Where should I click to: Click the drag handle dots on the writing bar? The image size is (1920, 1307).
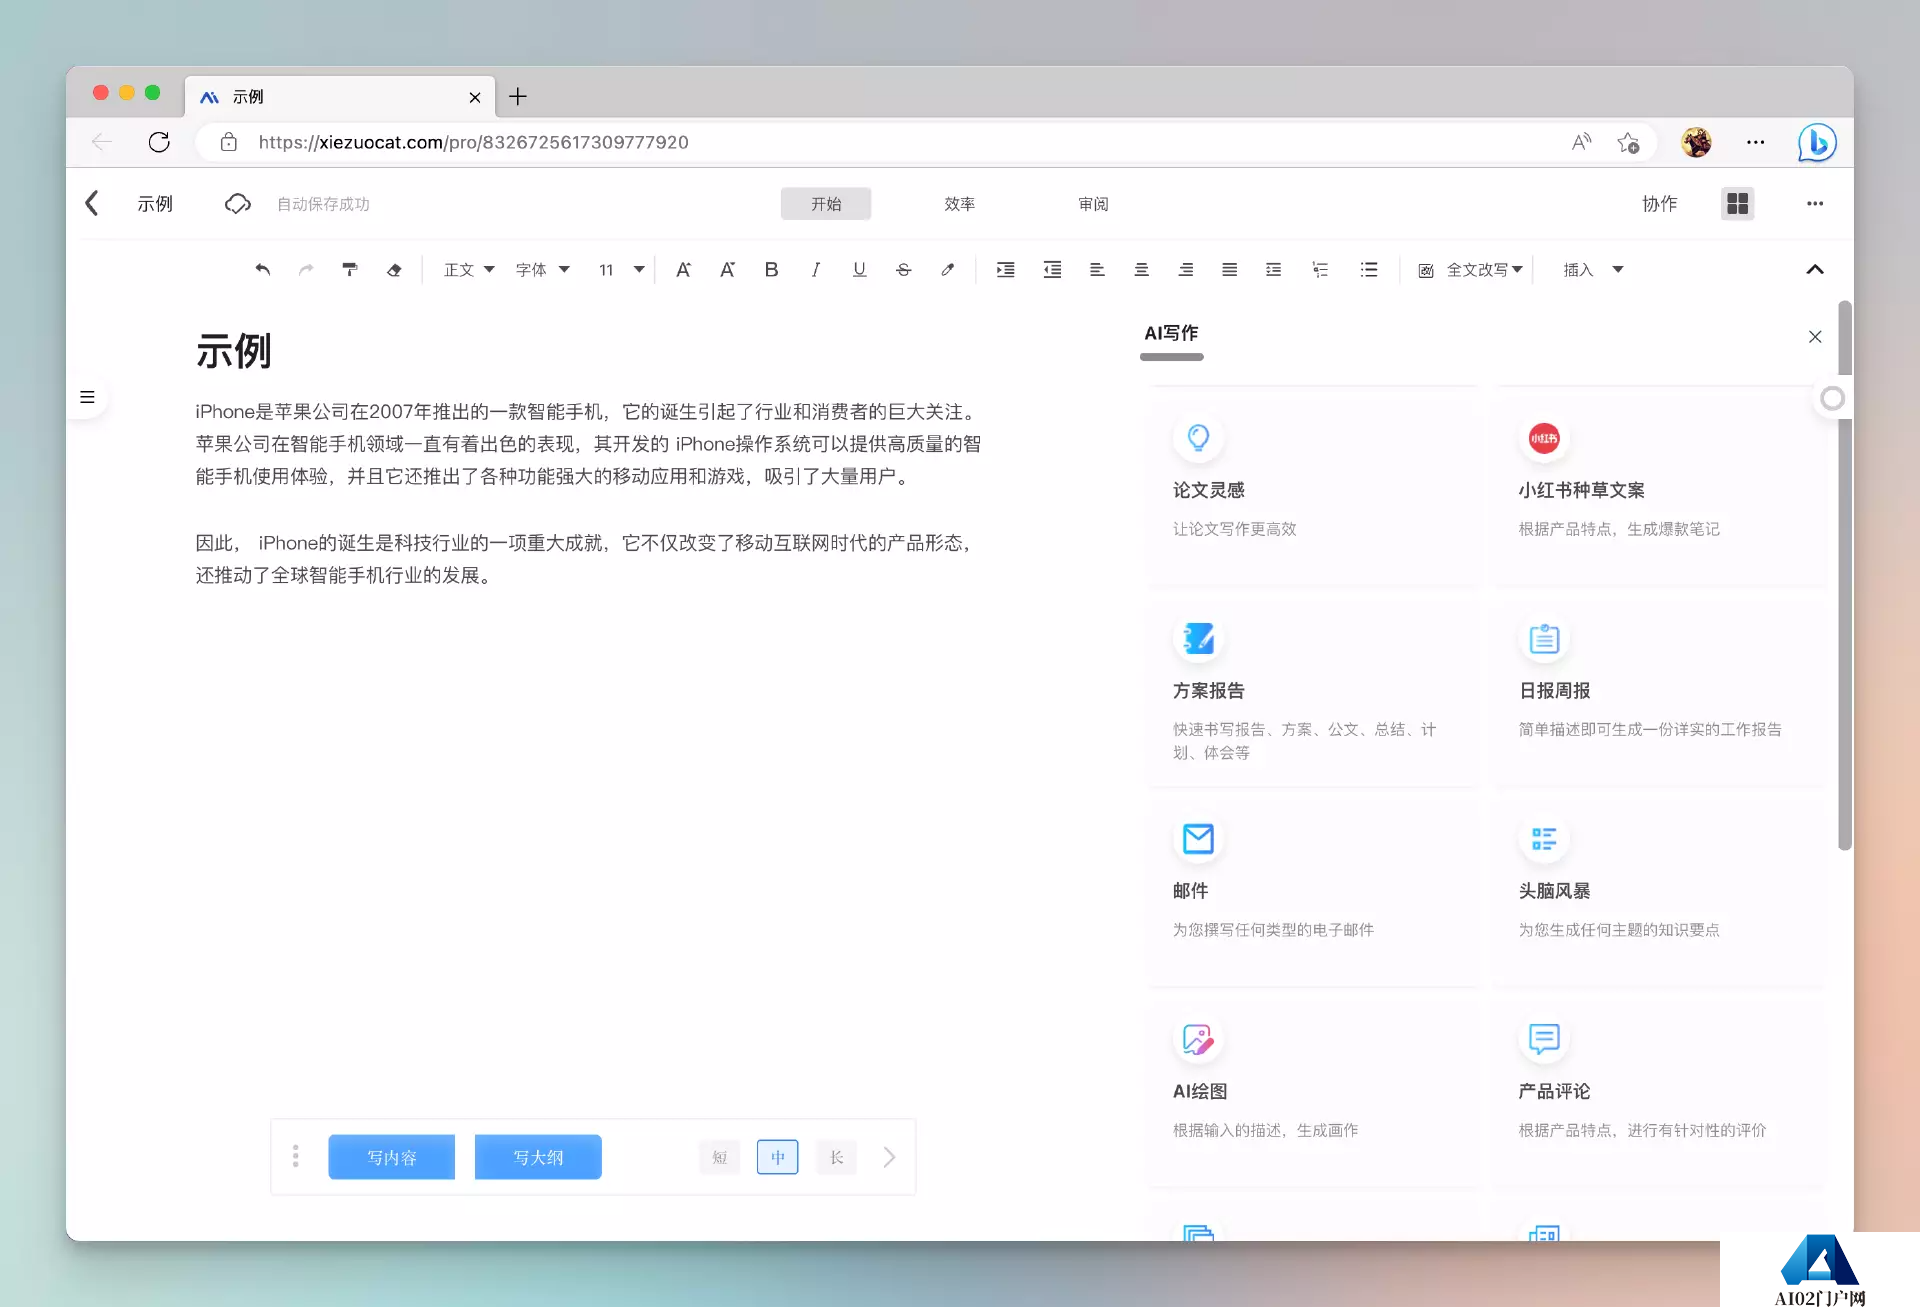click(x=295, y=1156)
